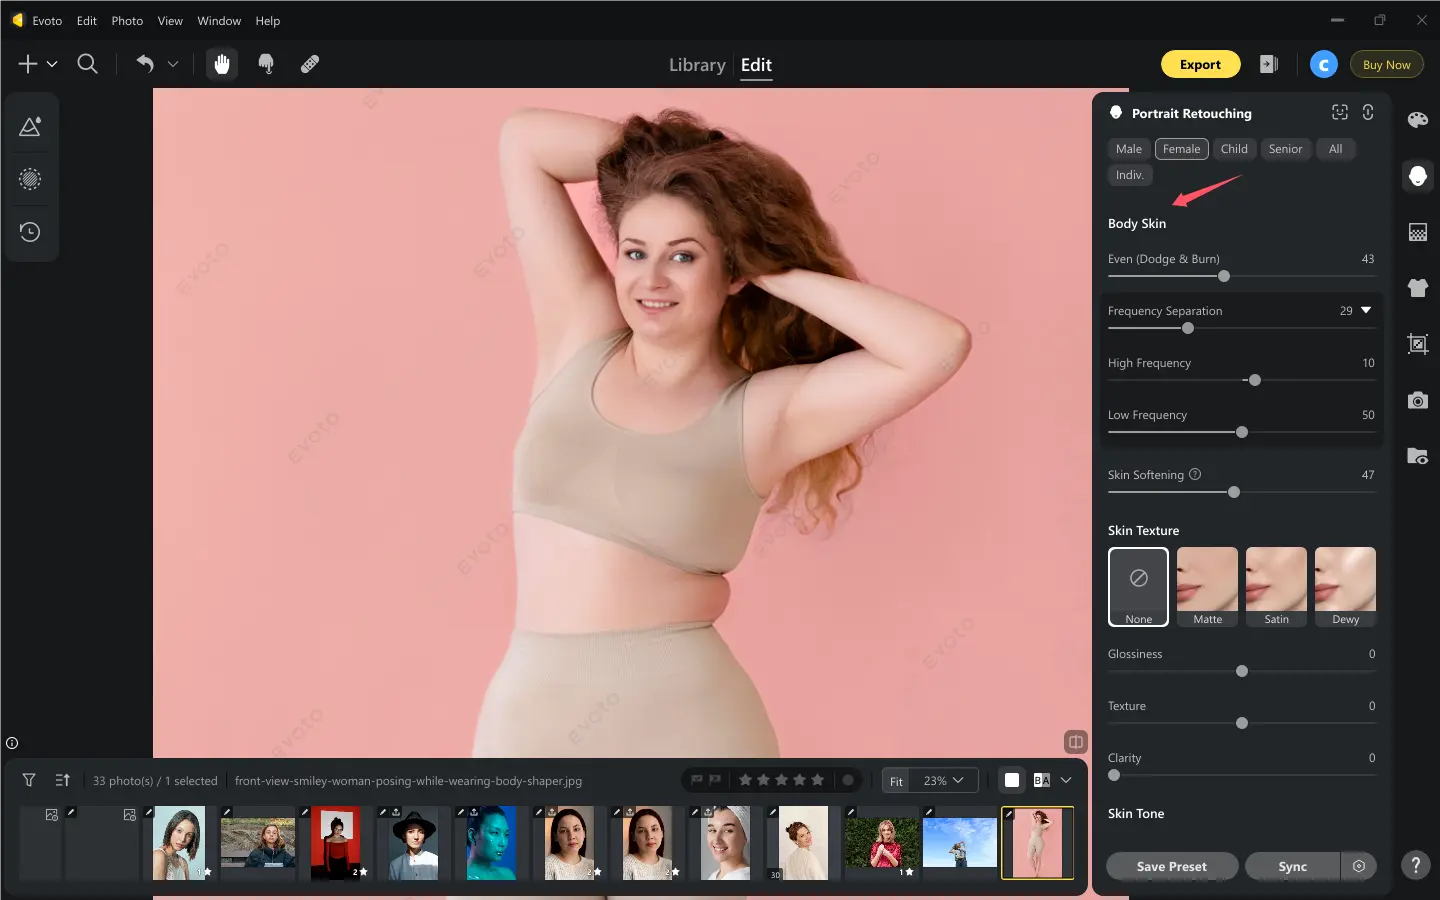Select the Senior filter
Image resolution: width=1440 pixels, height=900 pixels.
pyautogui.click(x=1285, y=149)
